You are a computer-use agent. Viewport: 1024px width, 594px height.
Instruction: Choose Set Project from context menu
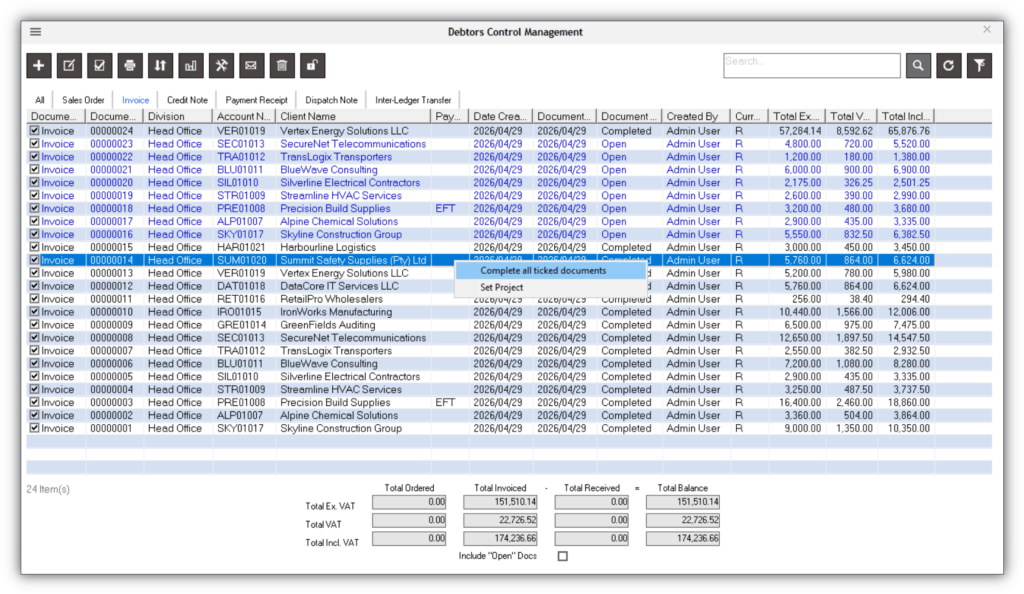tap(550, 287)
